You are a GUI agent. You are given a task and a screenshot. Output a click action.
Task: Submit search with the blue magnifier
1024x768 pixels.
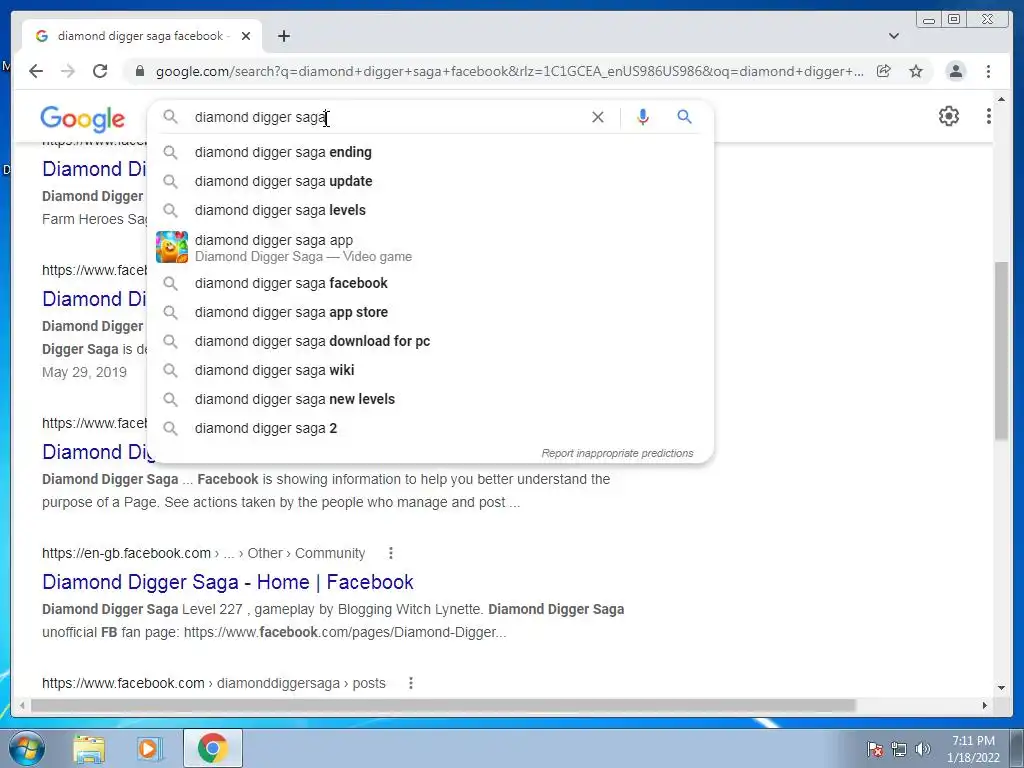(x=684, y=117)
